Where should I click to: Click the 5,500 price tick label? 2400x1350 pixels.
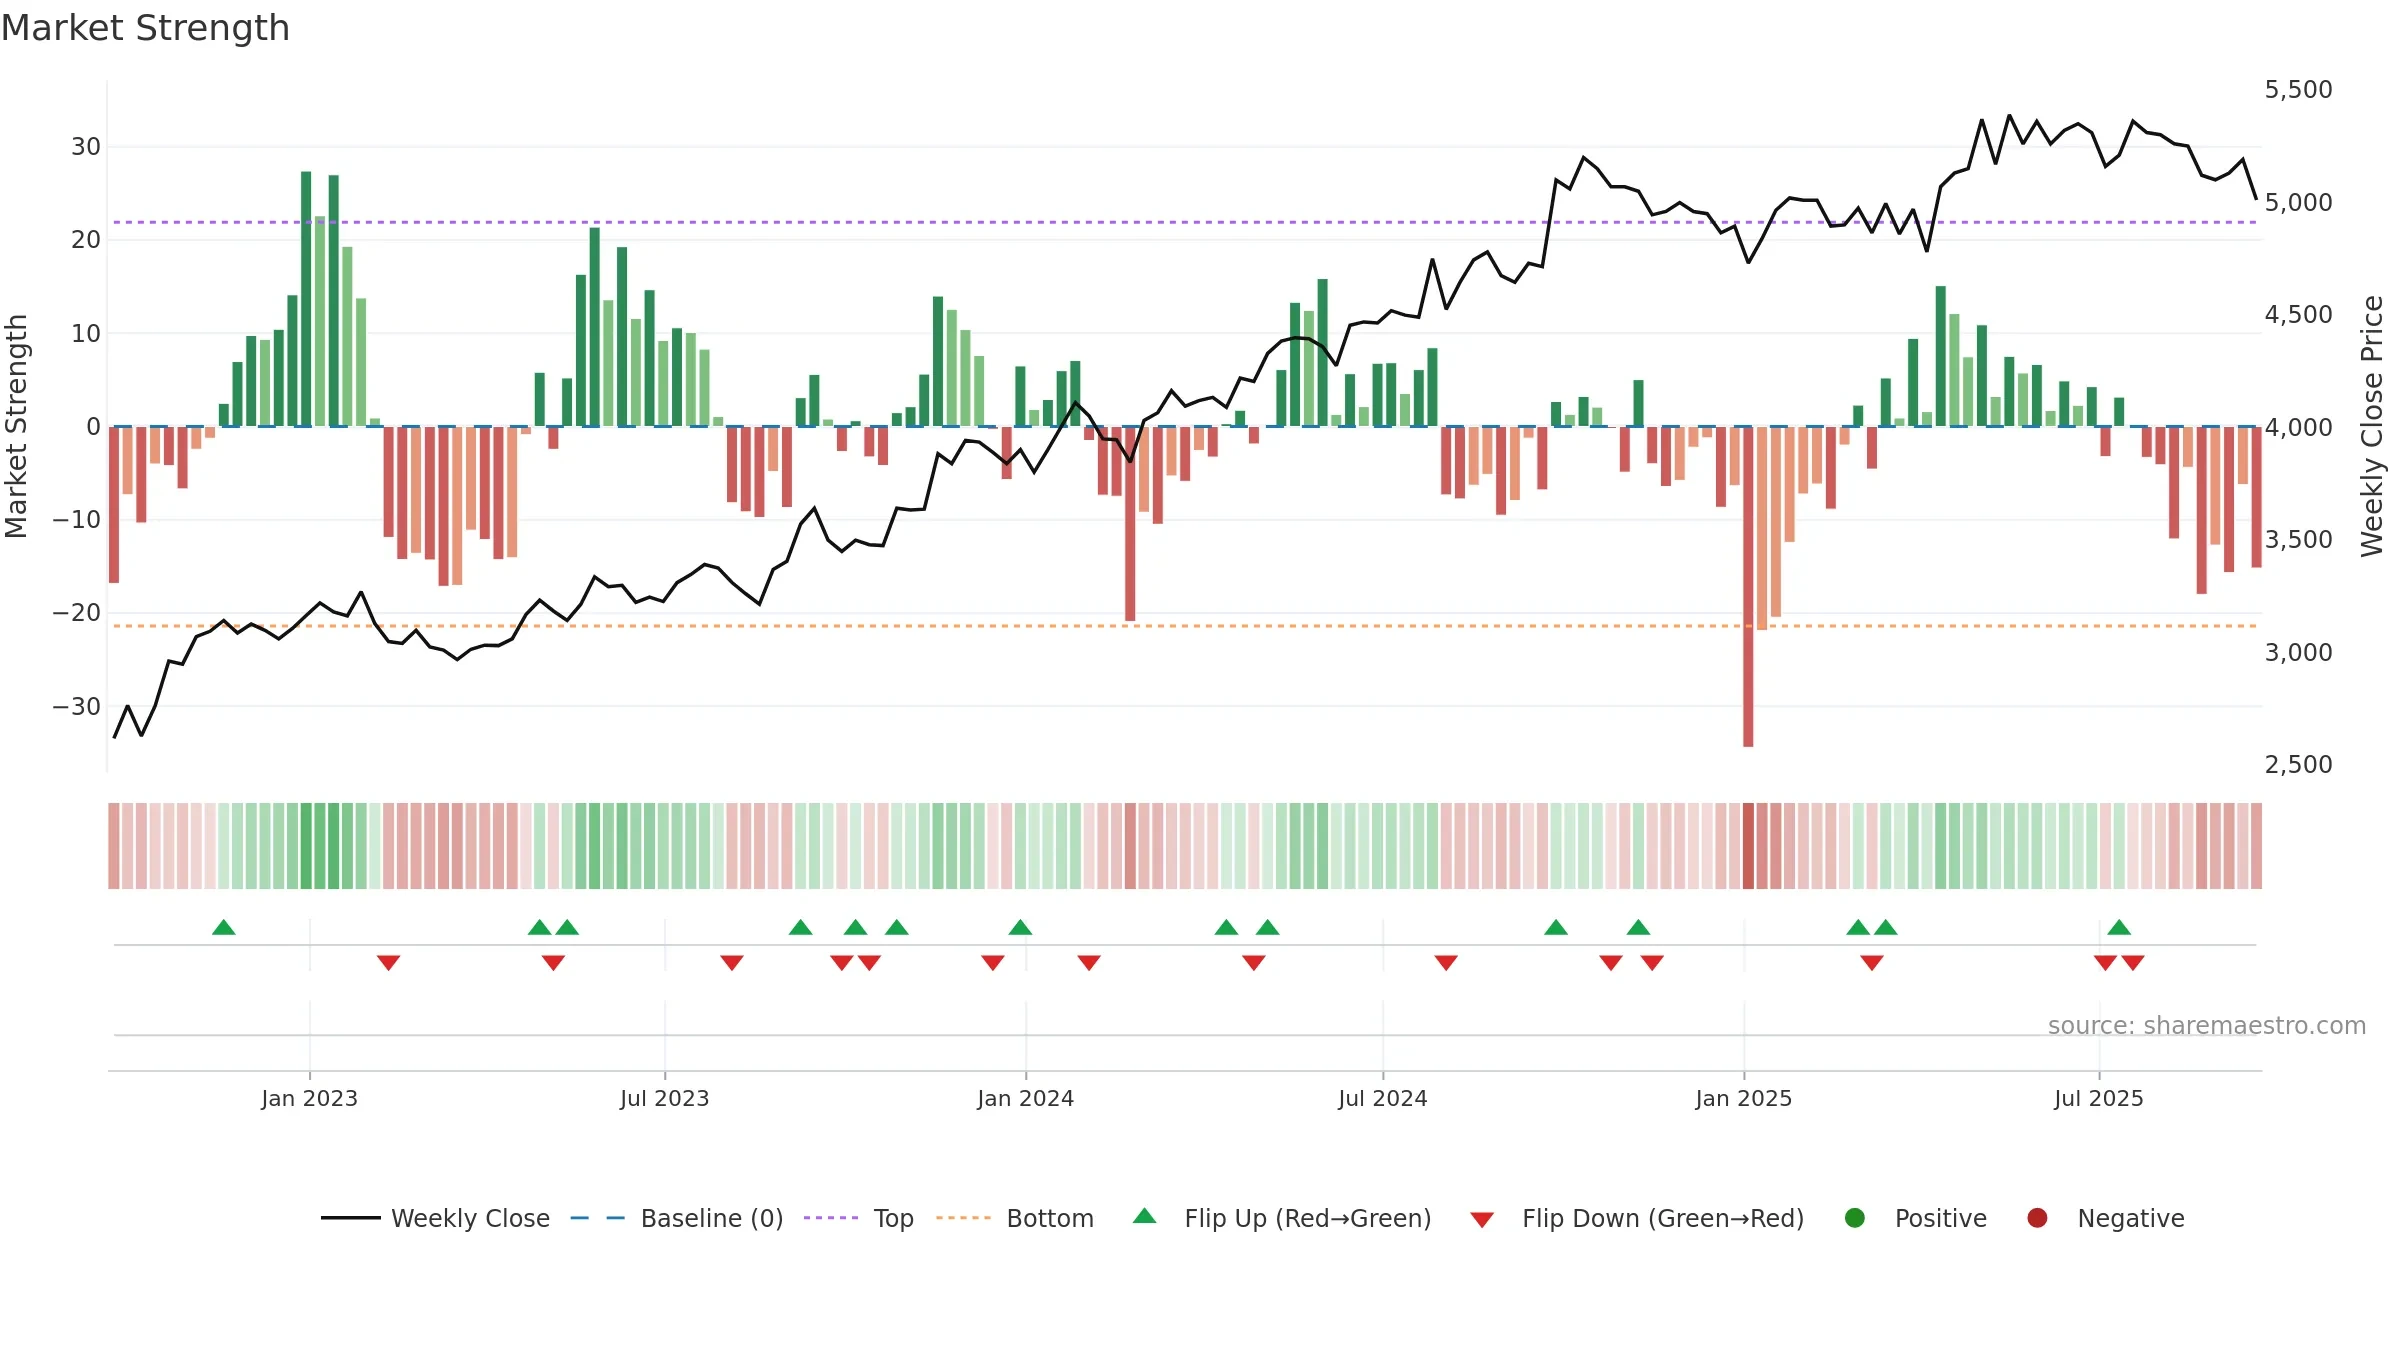pos(2299,90)
